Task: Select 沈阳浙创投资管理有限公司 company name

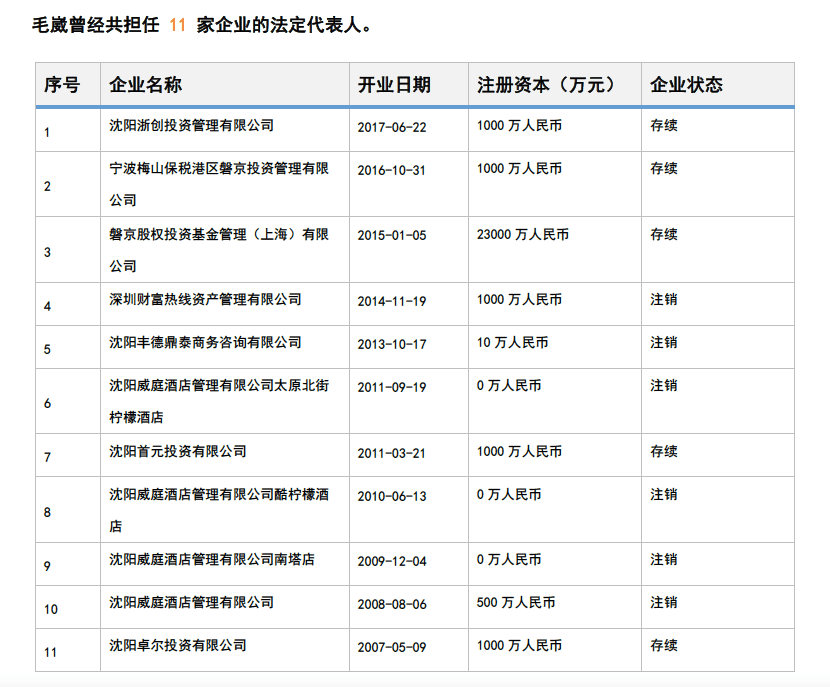Action: (x=192, y=125)
